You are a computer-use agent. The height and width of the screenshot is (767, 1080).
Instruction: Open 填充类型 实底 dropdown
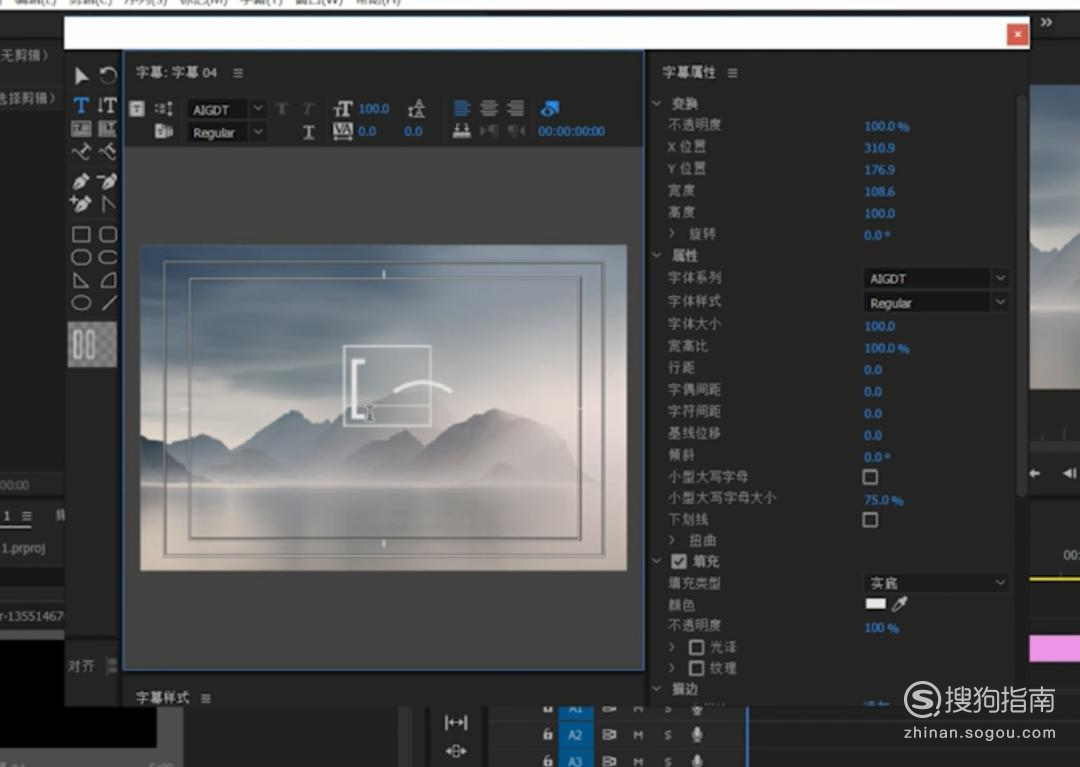[x=935, y=582]
